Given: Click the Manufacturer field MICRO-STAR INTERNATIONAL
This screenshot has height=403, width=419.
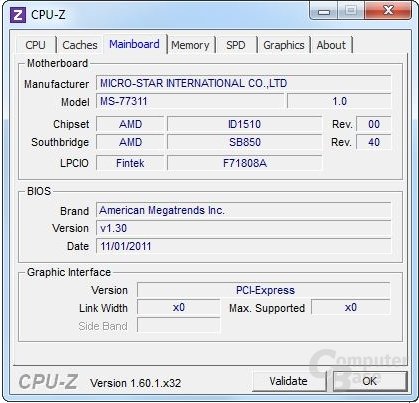Looking at the screenshot, I should click(x=243, y=83).
